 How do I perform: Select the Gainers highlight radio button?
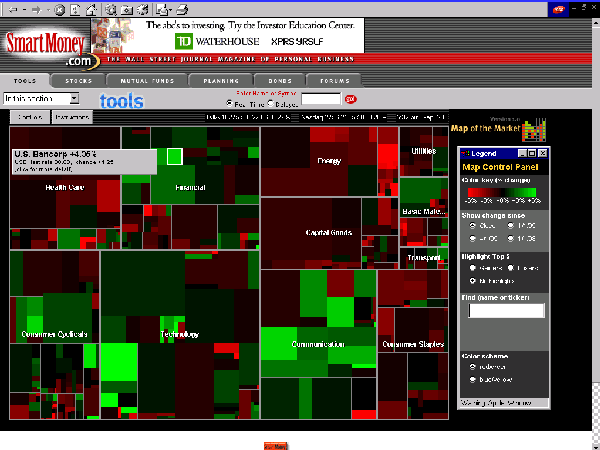(x=471, y=268)
